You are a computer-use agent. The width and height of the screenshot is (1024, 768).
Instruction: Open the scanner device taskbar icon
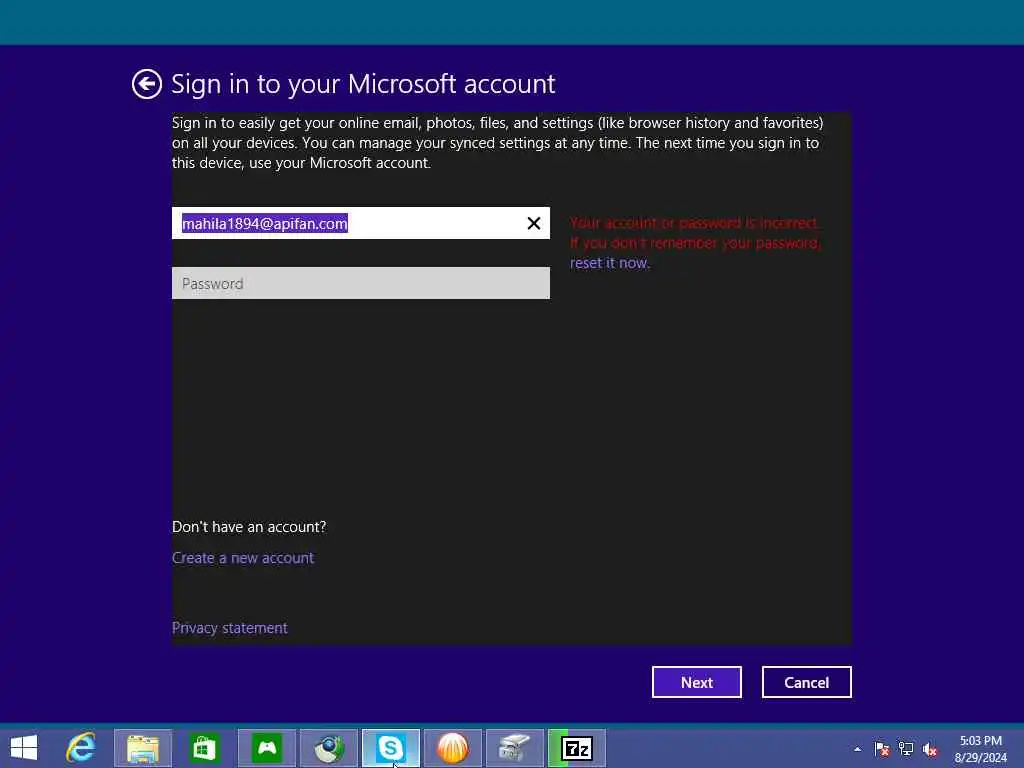(515, 748)
